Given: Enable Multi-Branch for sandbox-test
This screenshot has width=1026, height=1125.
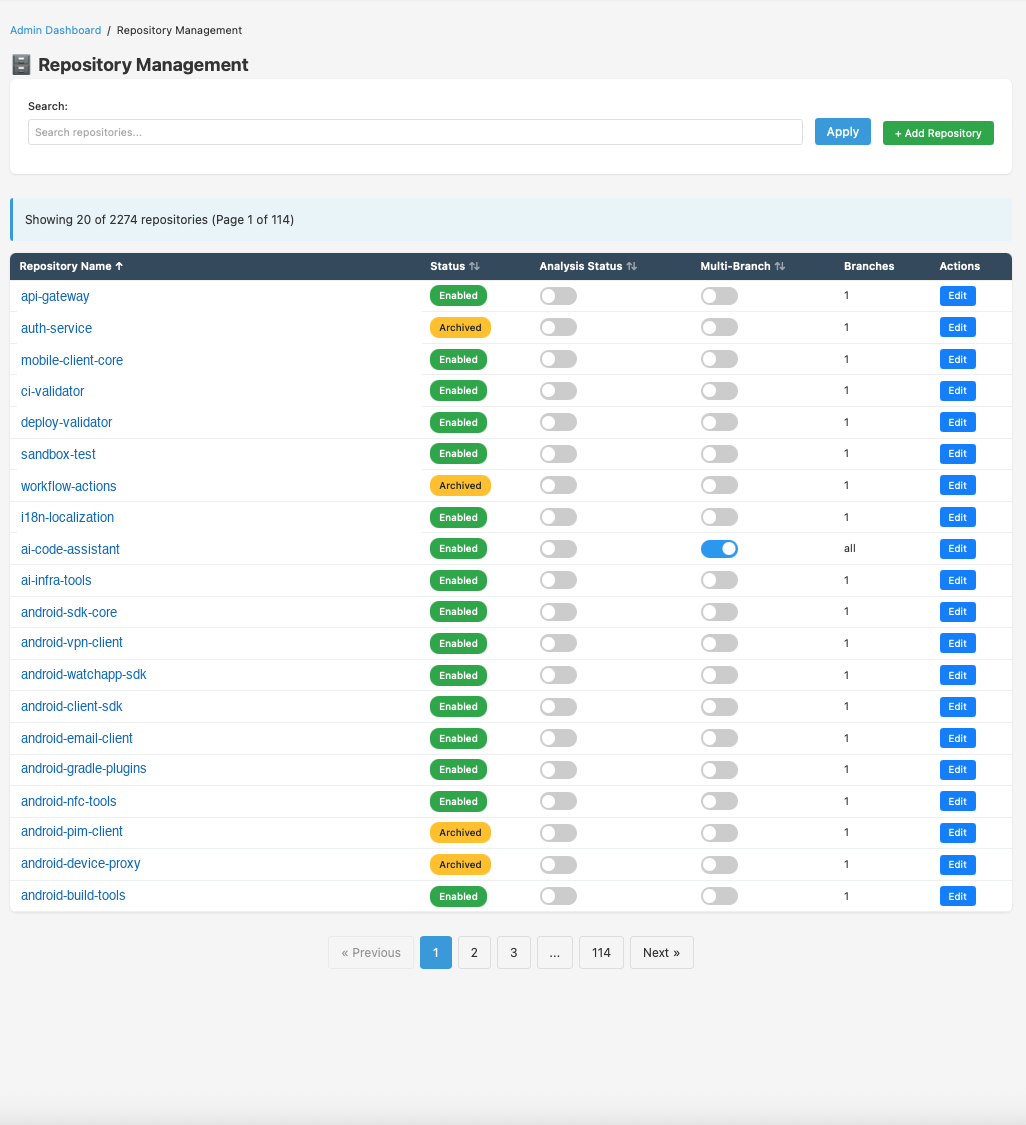Looking at the screenshot, I should (x=719, y=454).
